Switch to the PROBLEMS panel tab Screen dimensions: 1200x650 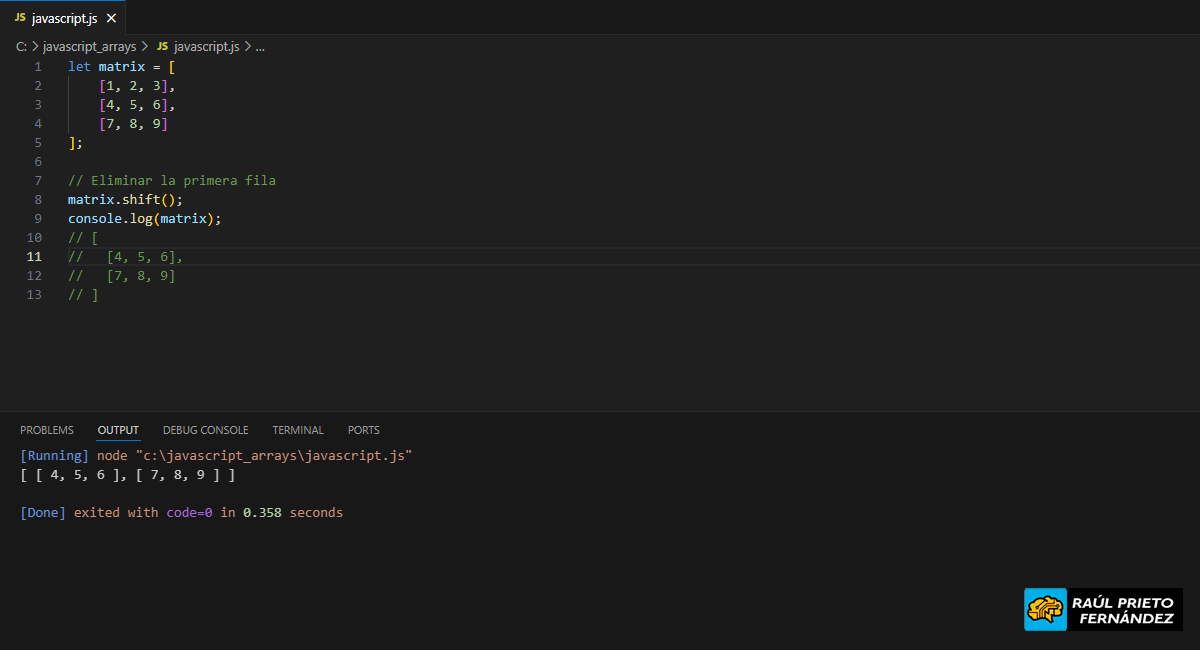click(47, 430)
